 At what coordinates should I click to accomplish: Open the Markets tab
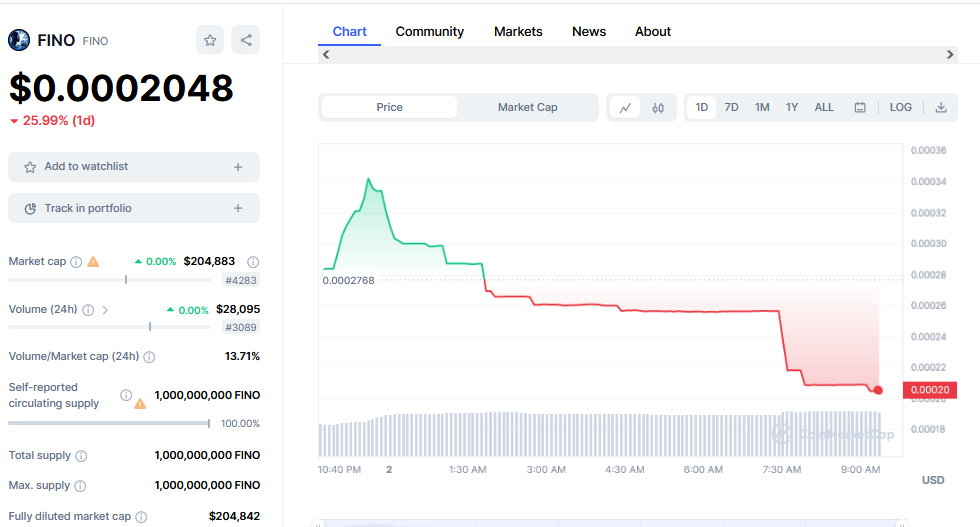pos(518,32)
